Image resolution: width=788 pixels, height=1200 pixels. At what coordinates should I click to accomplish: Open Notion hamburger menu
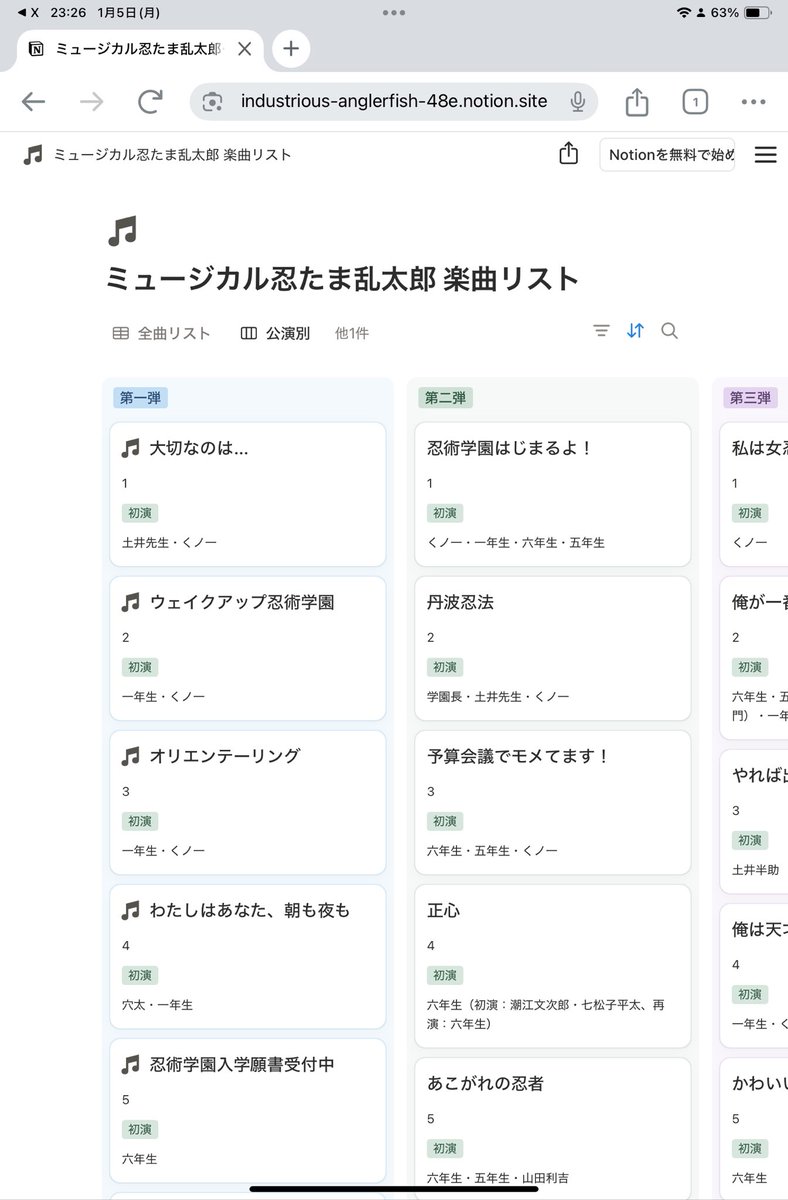[x=766, y=155]
